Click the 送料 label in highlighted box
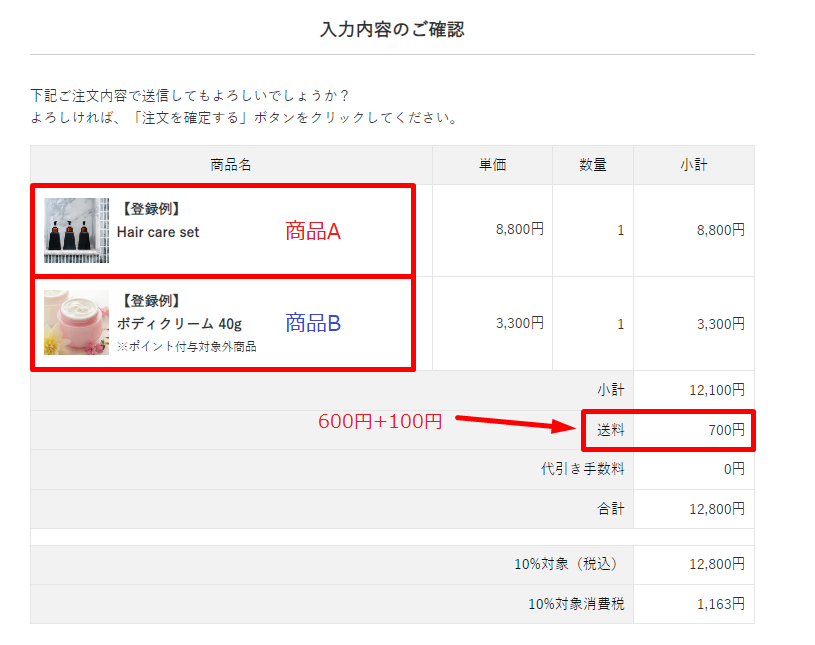Viewport: 815px width, 645px height. tap(611, 430)
